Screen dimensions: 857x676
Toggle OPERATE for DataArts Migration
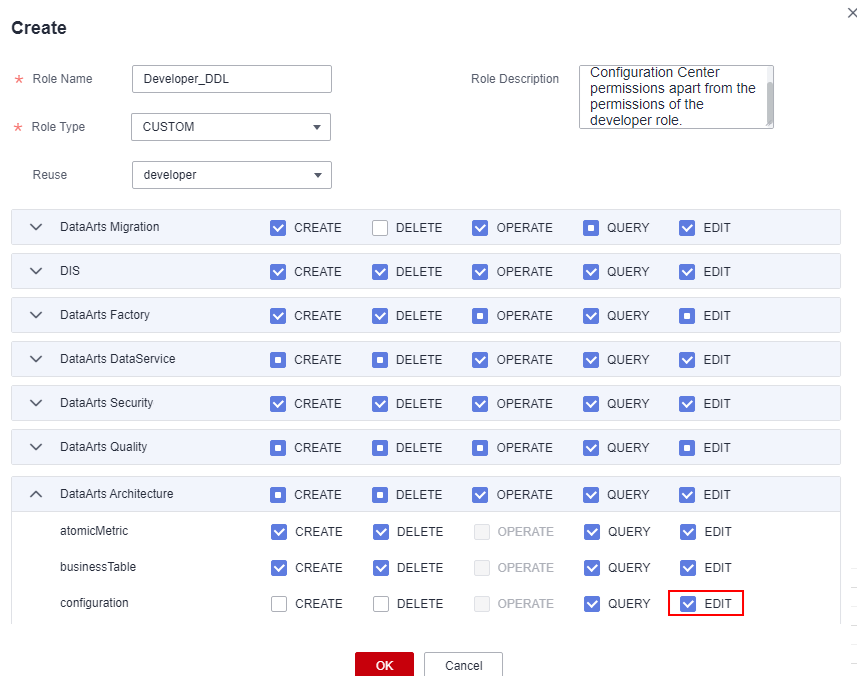(480, 228)
